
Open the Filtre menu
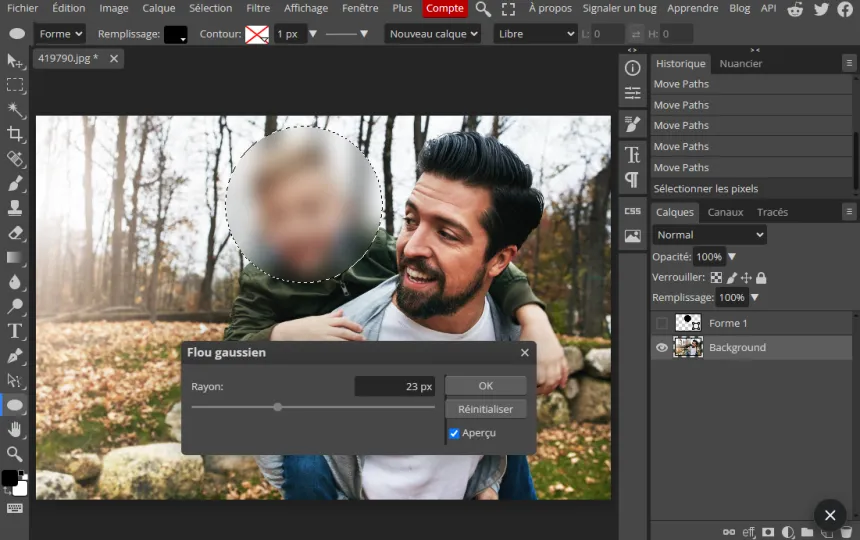[x=258, y=8]
